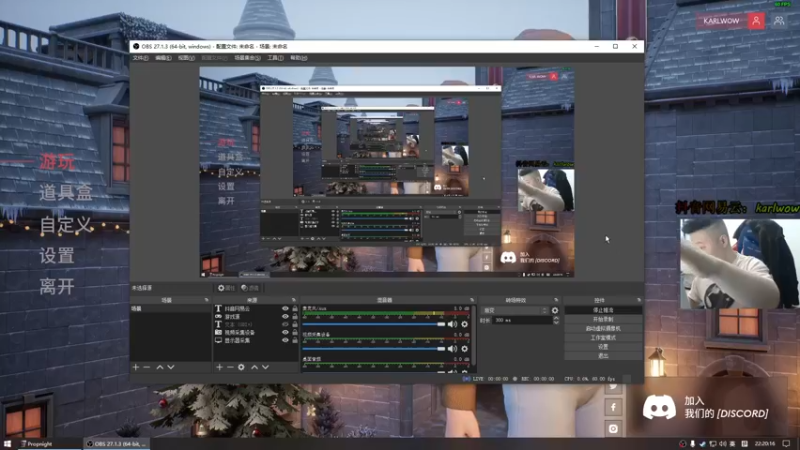Open the red KARLWOW profile icon in game
Viewport: 800px width, 450px height.
(756, 21)
